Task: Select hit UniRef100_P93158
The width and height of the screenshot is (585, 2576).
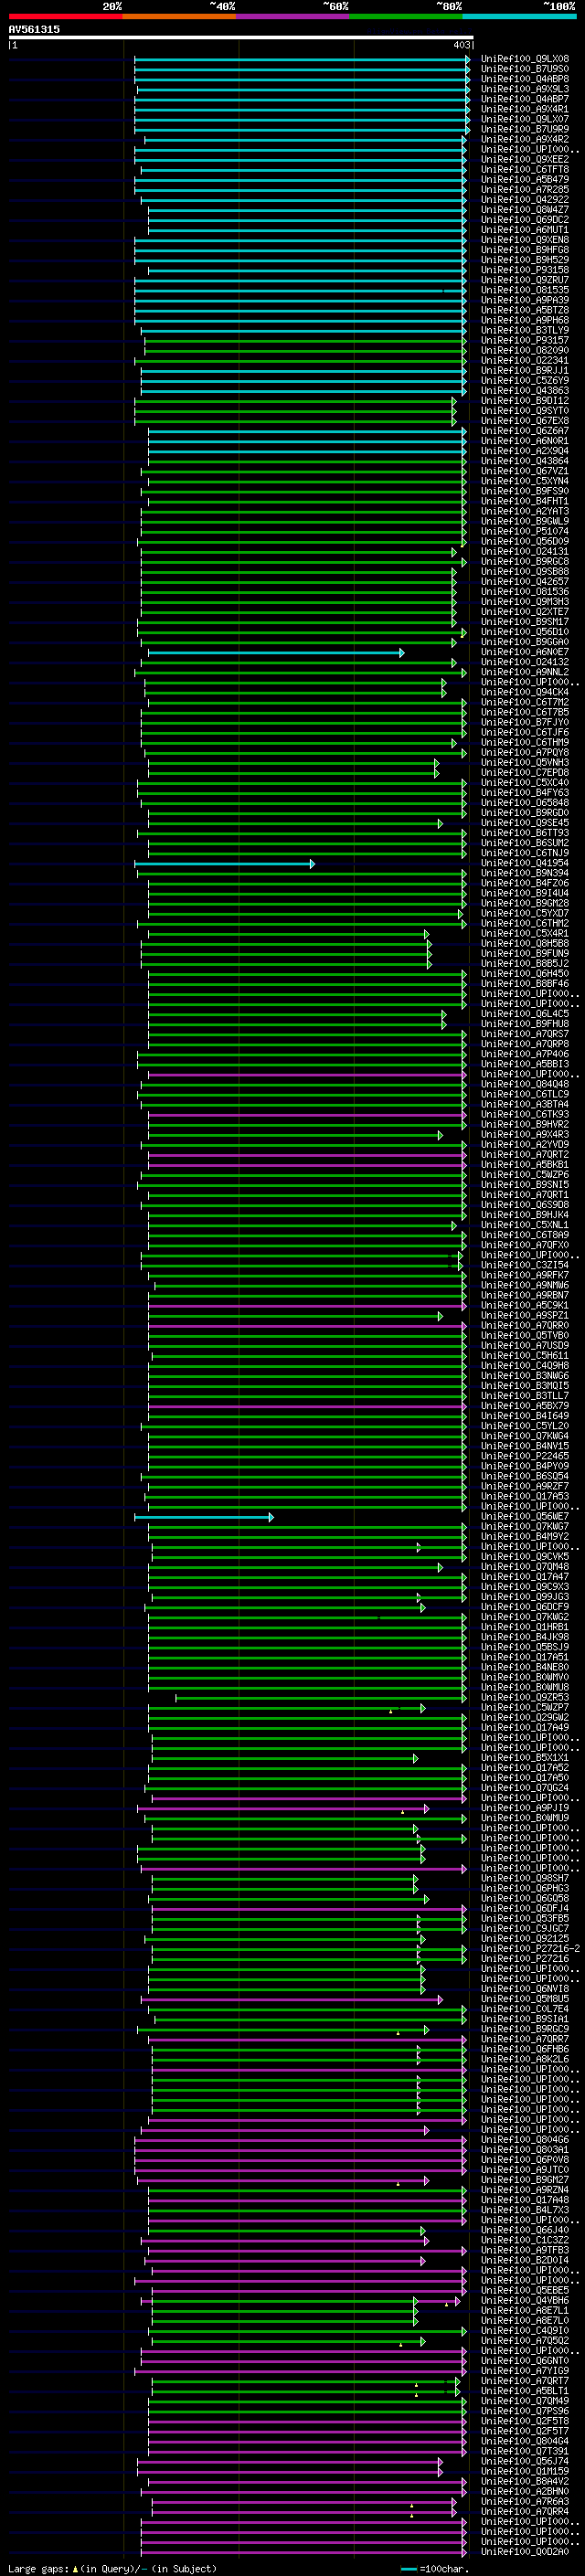Action: coord(525,270)
